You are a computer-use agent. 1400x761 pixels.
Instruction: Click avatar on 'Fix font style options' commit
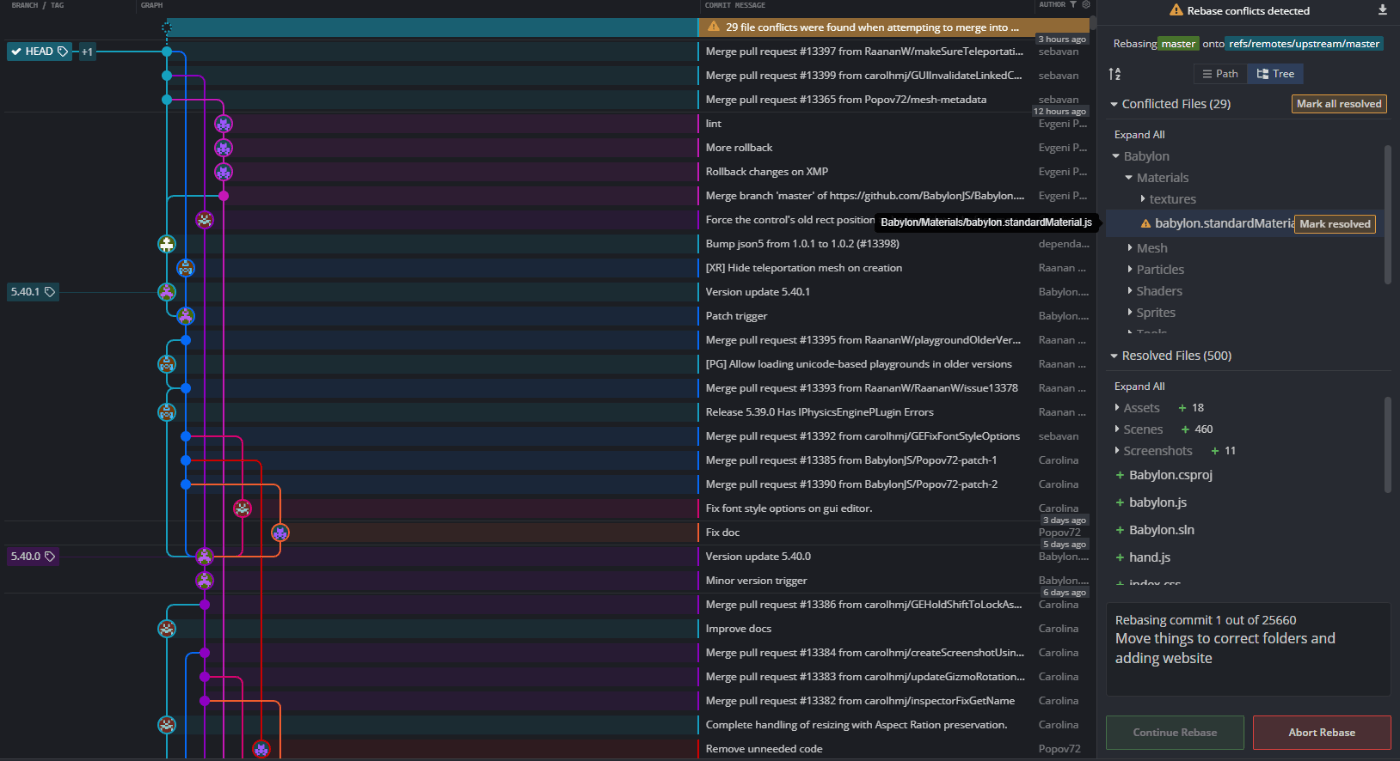pos(242,508)
